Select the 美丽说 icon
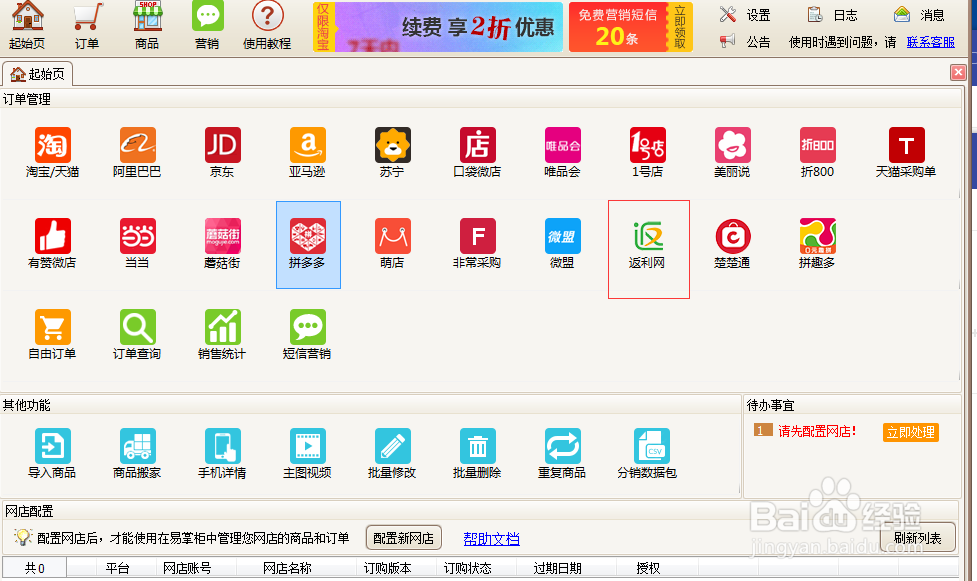This screenshot has height=581, width=977. pyautogui.click(x=732, y=153)
